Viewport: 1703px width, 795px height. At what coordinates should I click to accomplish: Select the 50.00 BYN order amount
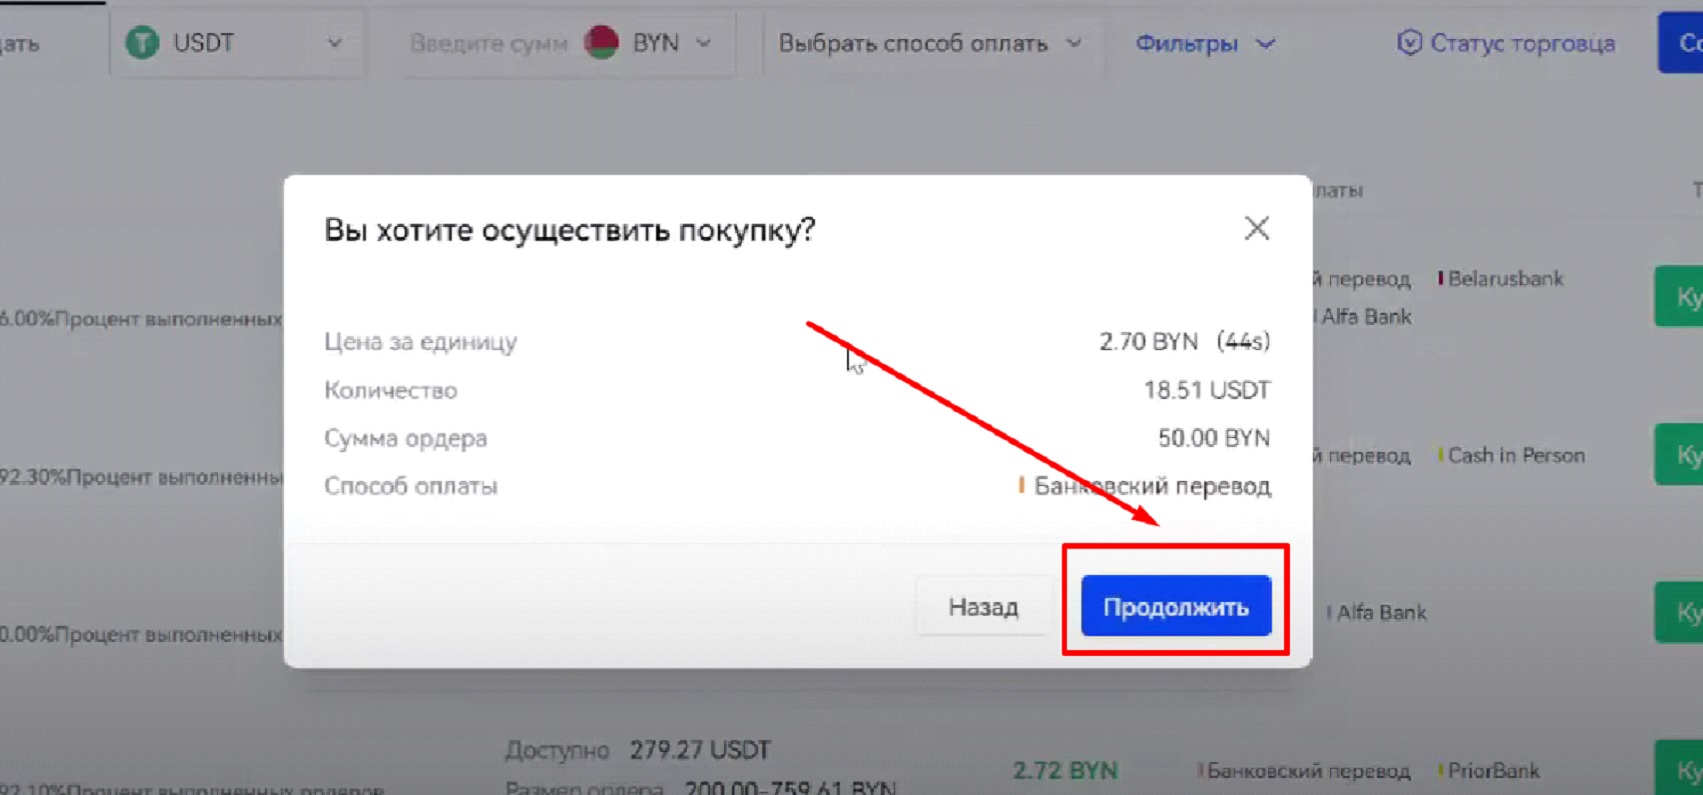point(1214,438)
